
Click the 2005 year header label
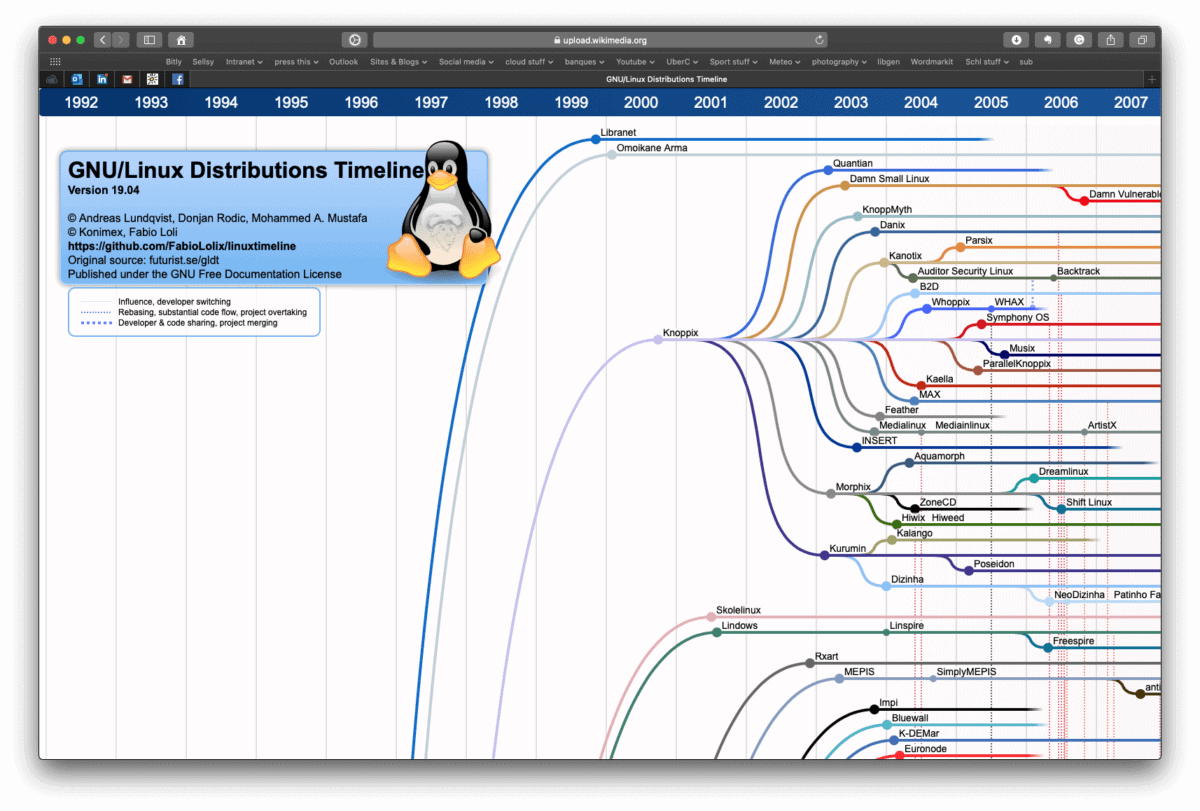point(991,102)
